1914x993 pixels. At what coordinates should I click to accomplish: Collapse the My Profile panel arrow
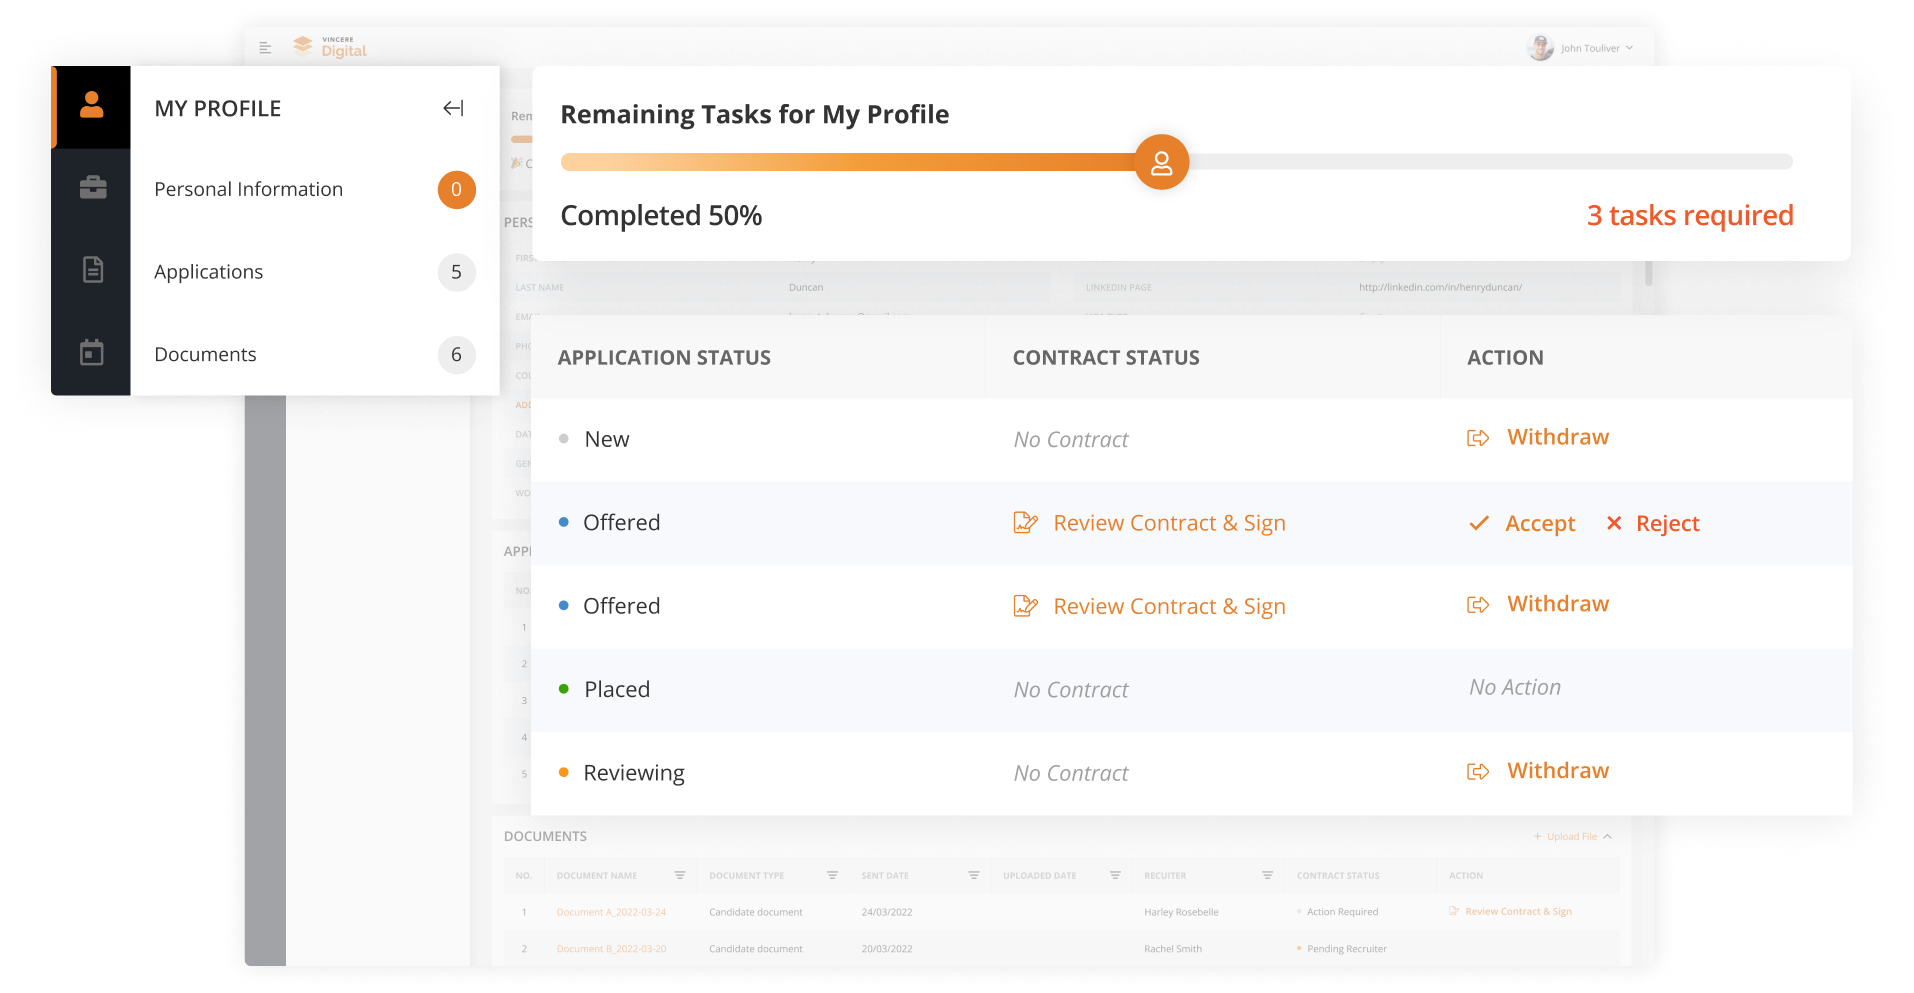click(x=453, y=108)
